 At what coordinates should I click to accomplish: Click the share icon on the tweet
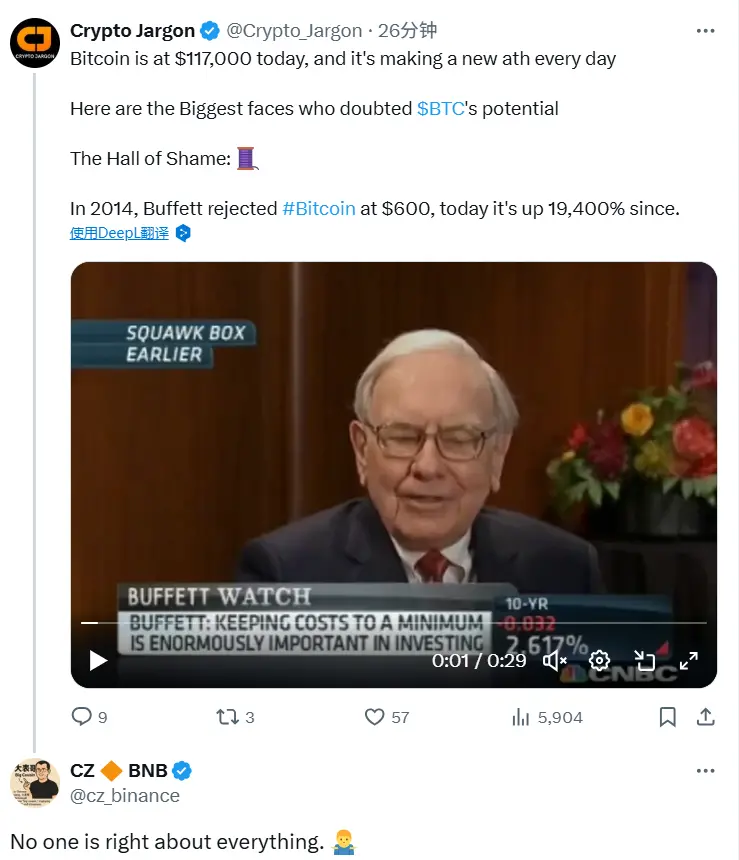705,717
